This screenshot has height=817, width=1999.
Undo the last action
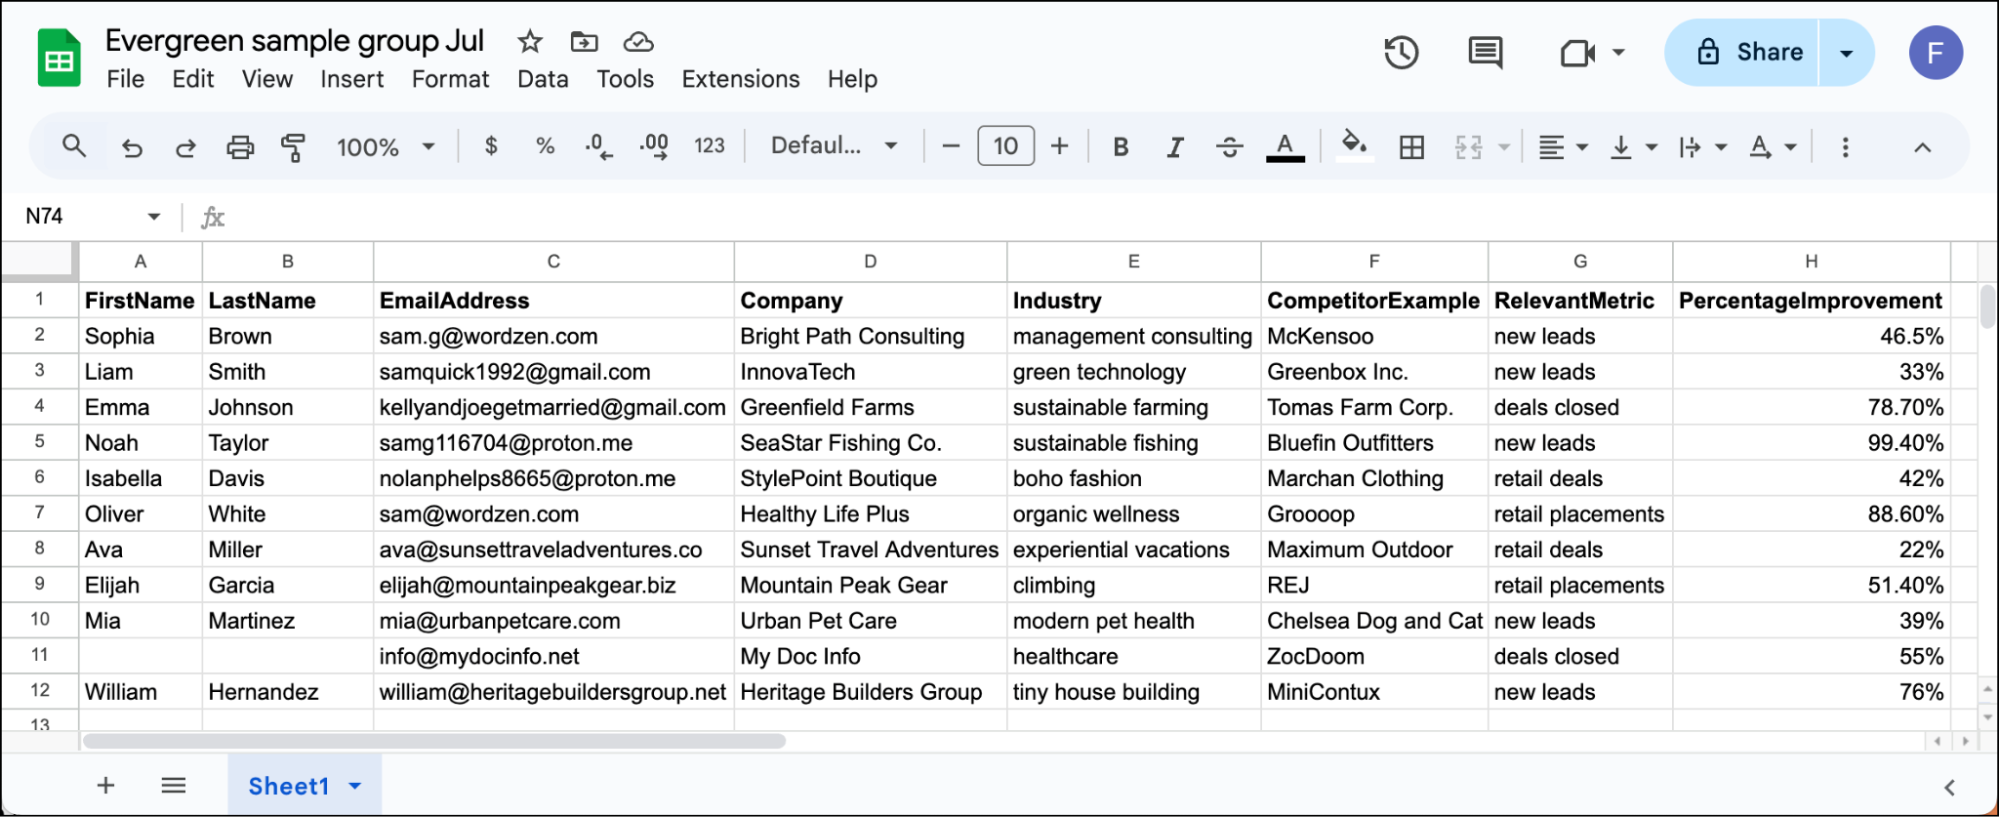click(x=131, y=147)
